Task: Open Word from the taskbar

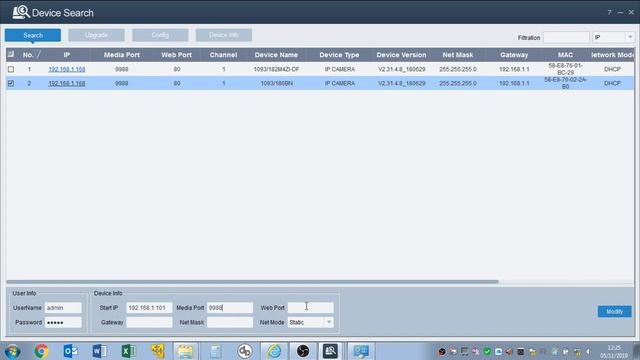Action: pyautogui.click(x=100, y=351)
